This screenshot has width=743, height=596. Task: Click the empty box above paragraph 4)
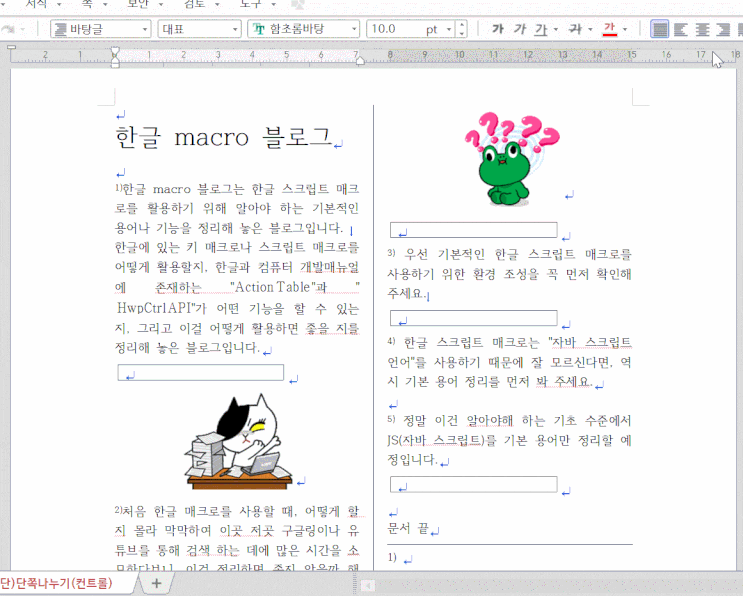[473, 318]
